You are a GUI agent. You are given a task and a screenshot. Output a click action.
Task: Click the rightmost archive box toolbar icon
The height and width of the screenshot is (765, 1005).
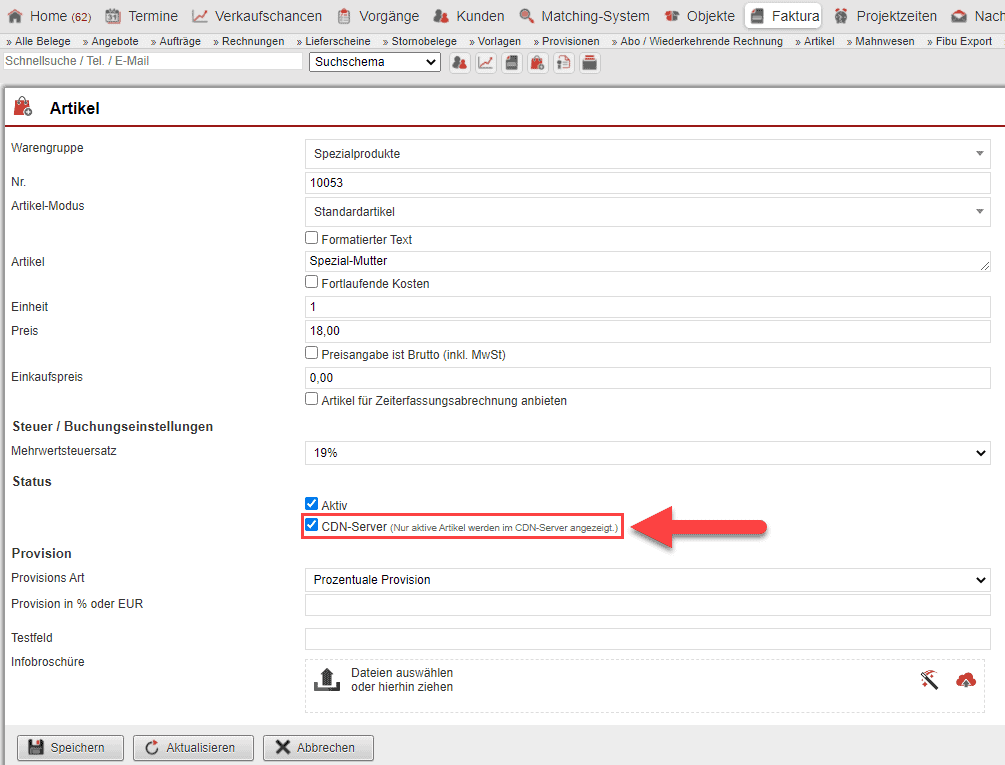tap(589, 62)
